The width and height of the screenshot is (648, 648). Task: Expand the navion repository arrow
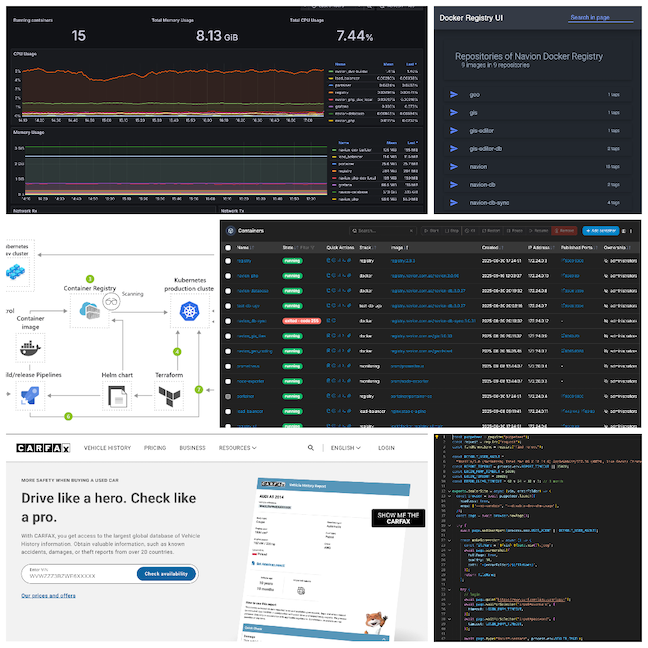pos(454,167)
